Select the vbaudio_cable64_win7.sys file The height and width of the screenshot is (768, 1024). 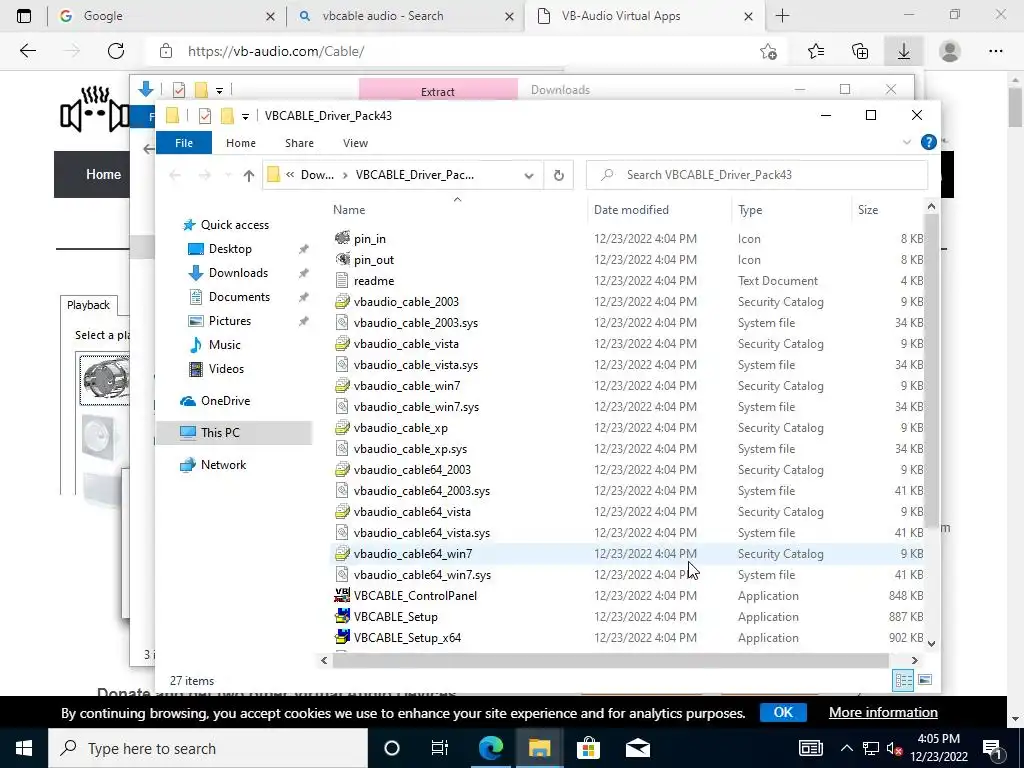coord(422,575)
